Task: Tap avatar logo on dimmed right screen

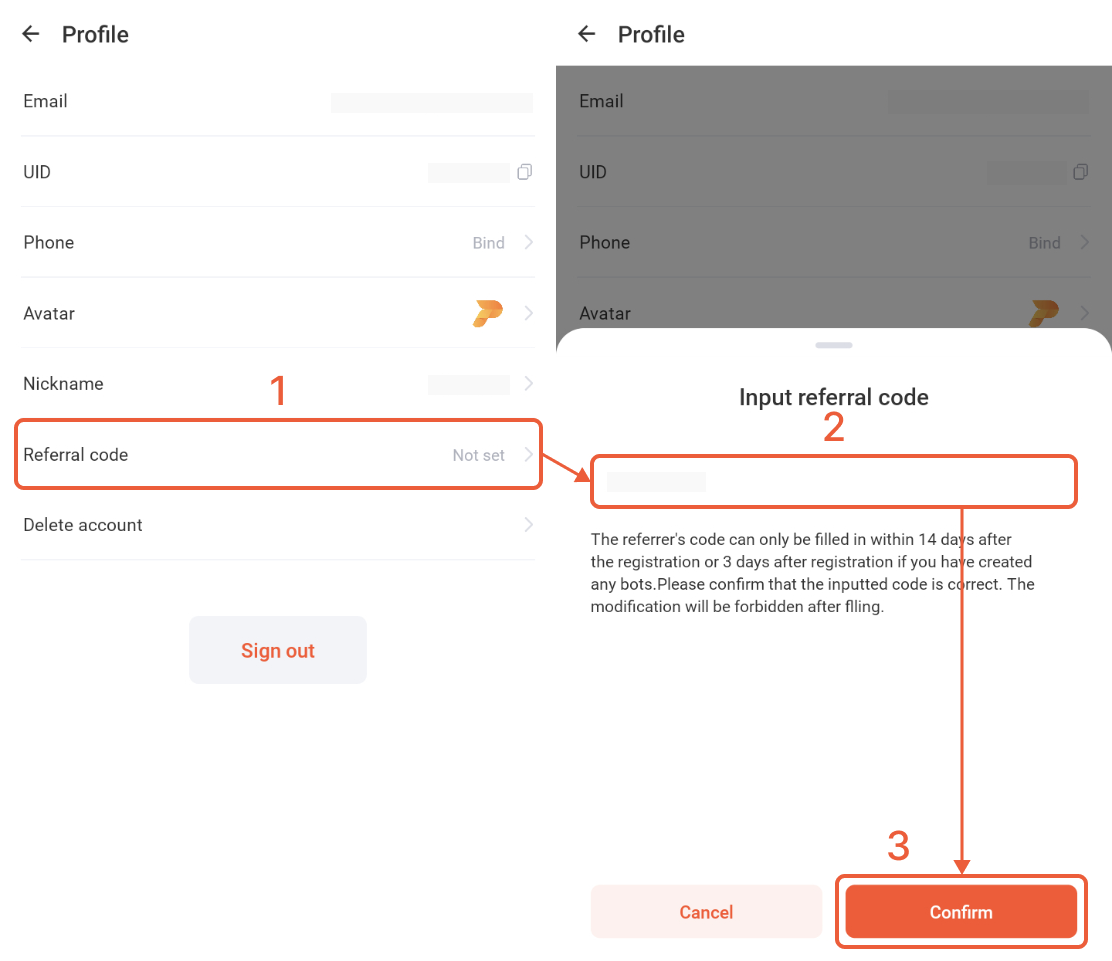Action: click(1044, 313)
